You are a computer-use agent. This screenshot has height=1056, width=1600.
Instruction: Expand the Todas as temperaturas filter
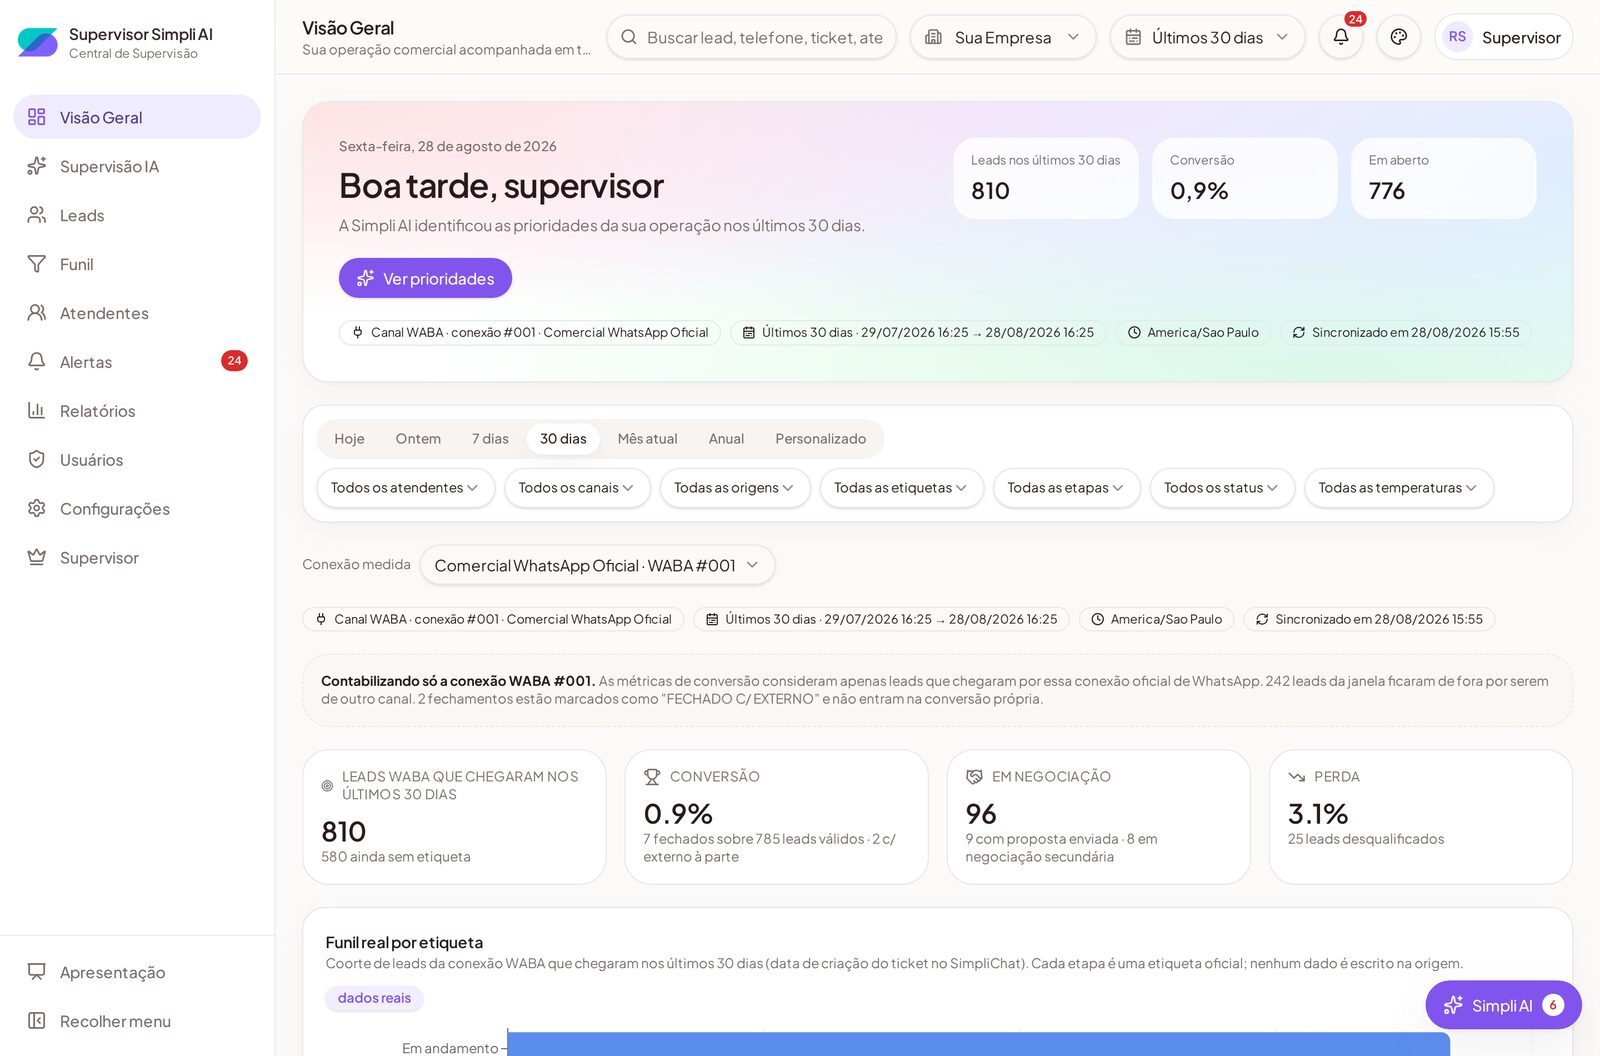(x=1398, y=488)
